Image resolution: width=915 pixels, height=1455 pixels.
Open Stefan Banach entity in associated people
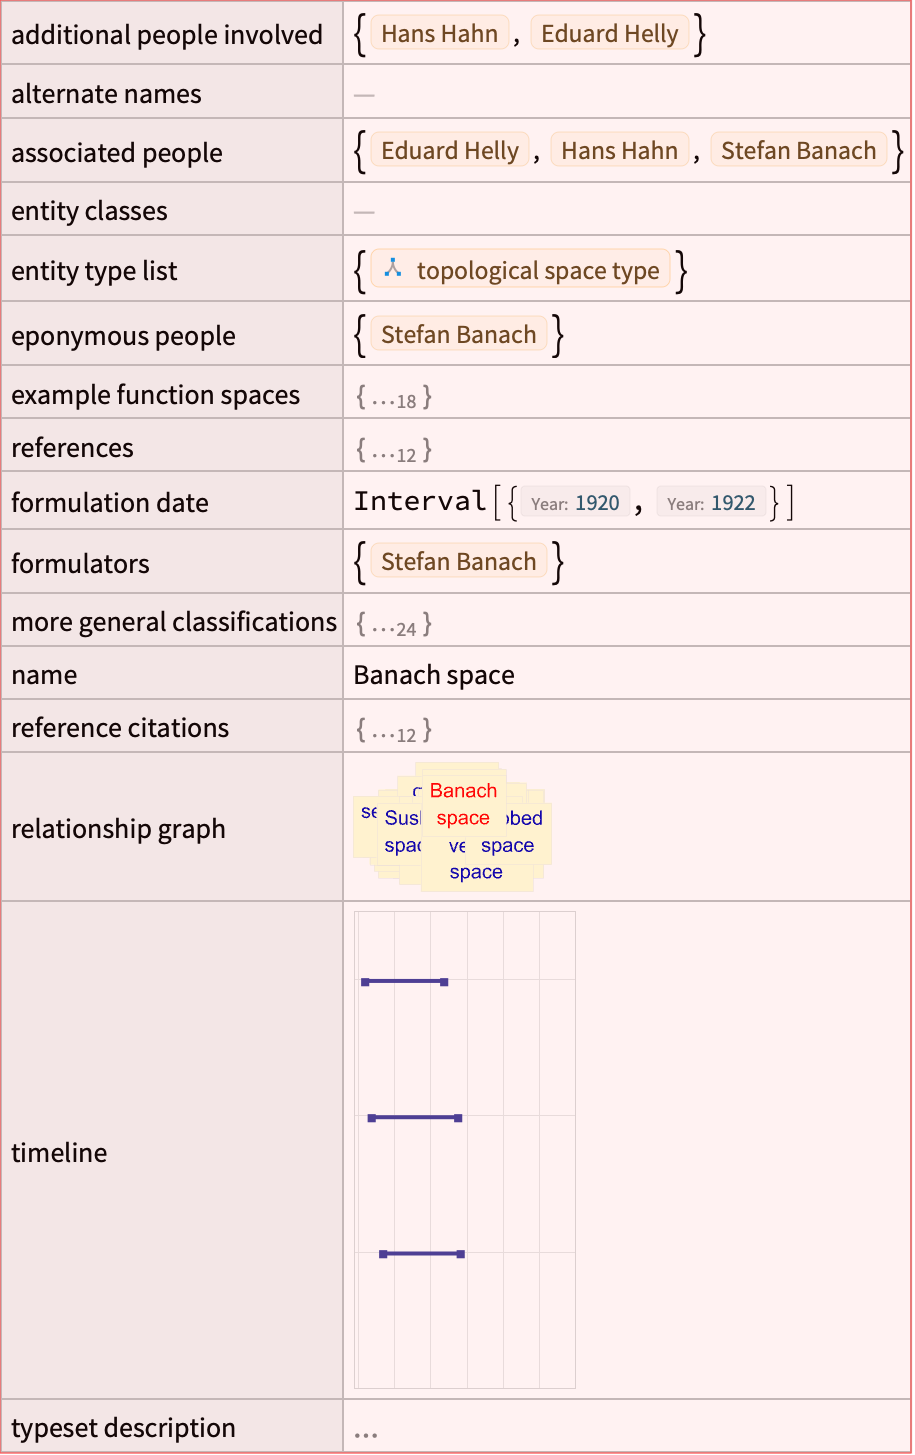pyautogui.click(x=799, y=151)
